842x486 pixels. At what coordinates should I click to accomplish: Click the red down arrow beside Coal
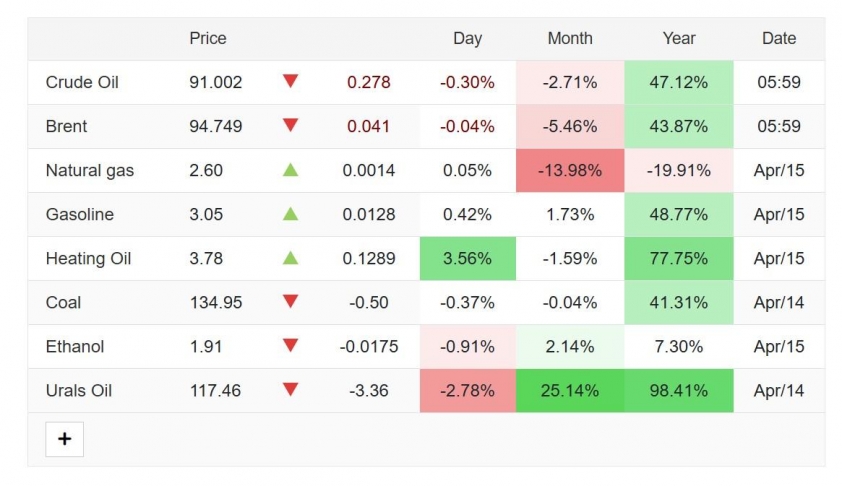(290, 301)
